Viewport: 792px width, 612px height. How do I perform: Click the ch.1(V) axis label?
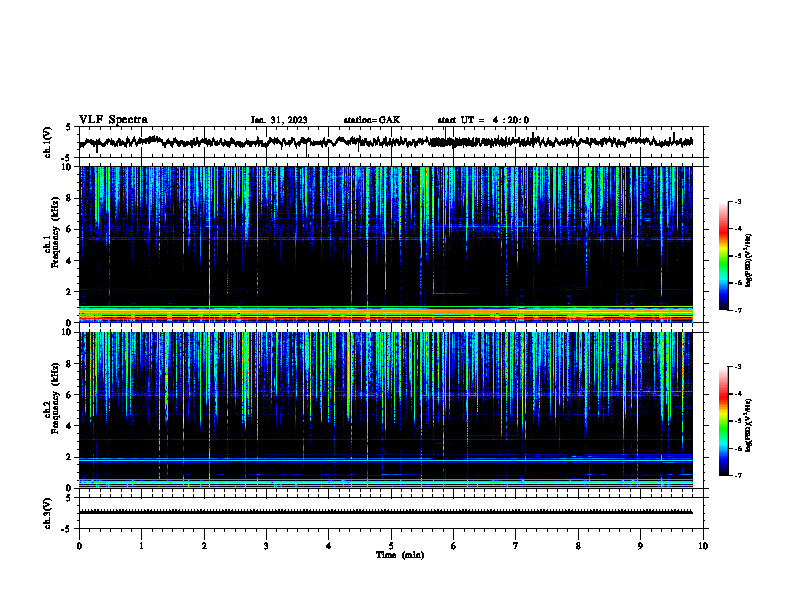click(48, 142)
